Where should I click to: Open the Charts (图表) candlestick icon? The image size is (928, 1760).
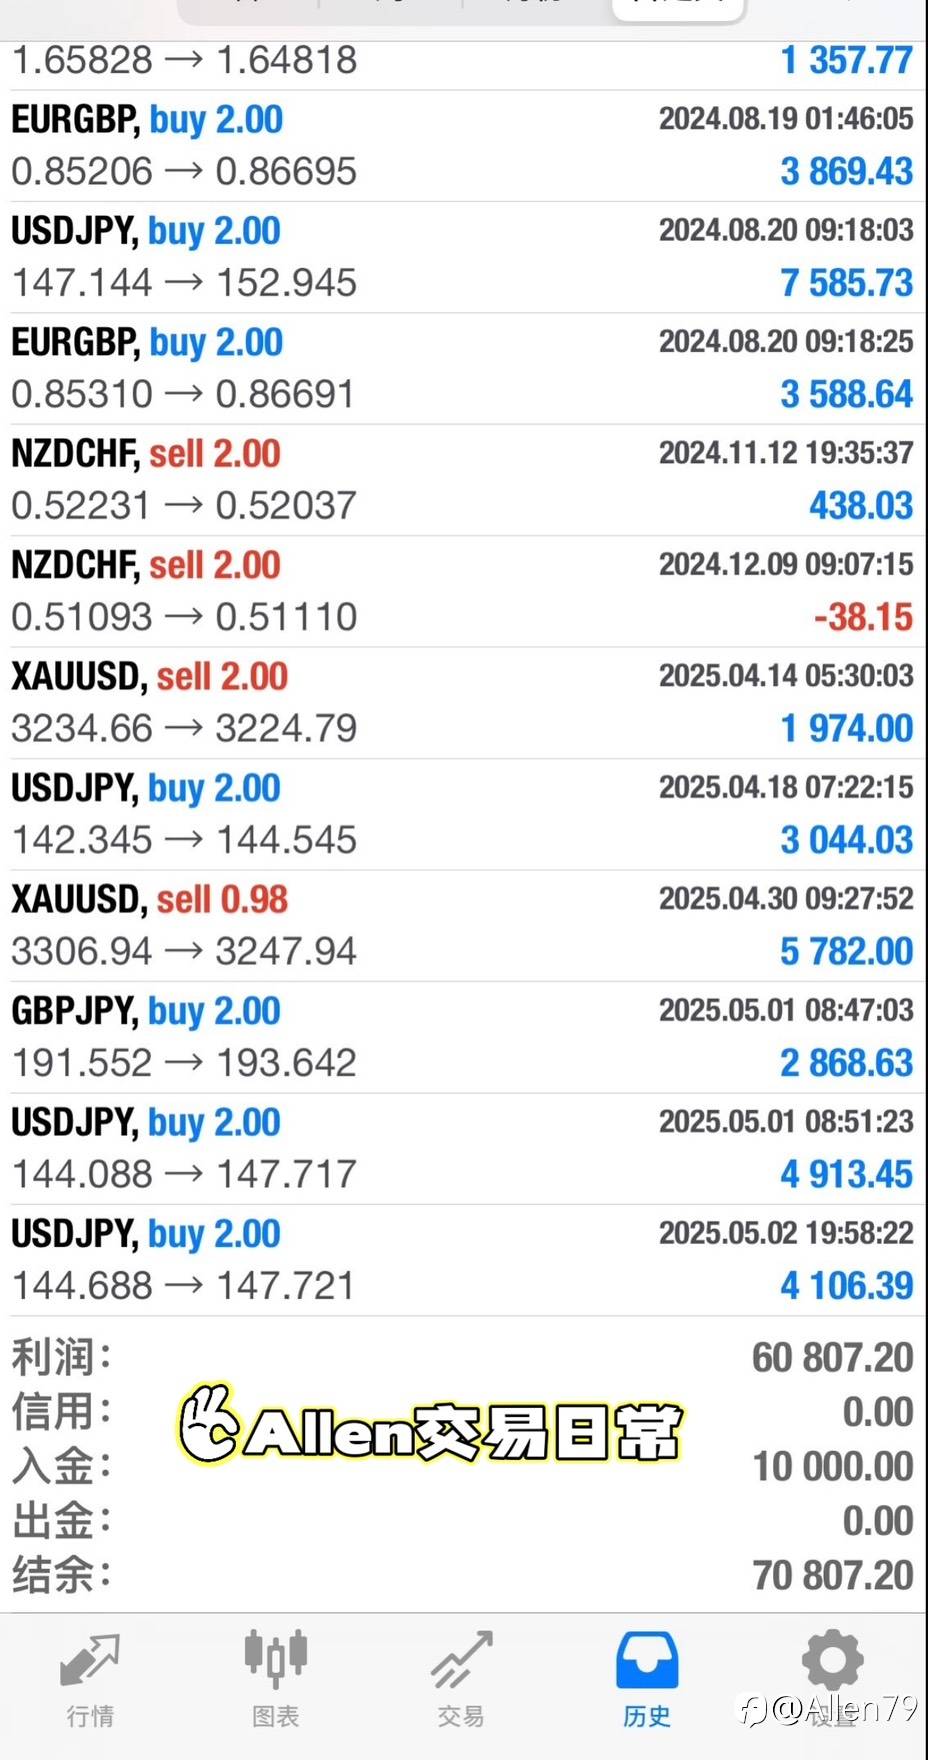275,1660
